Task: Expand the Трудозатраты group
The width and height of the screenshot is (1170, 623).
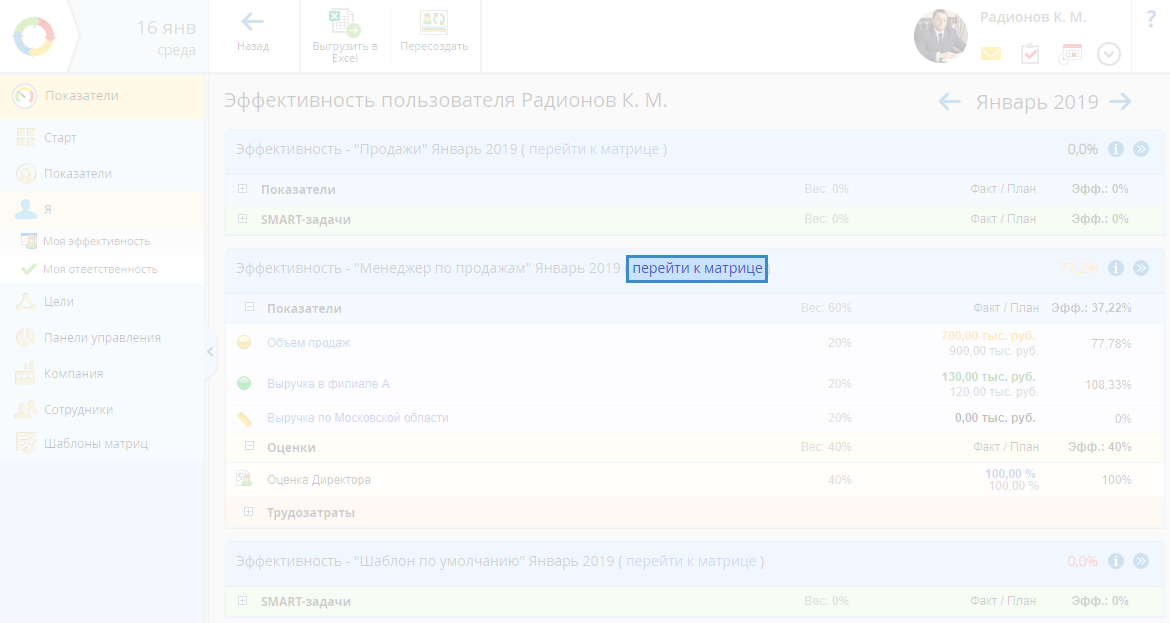Action: coord(249,513)
